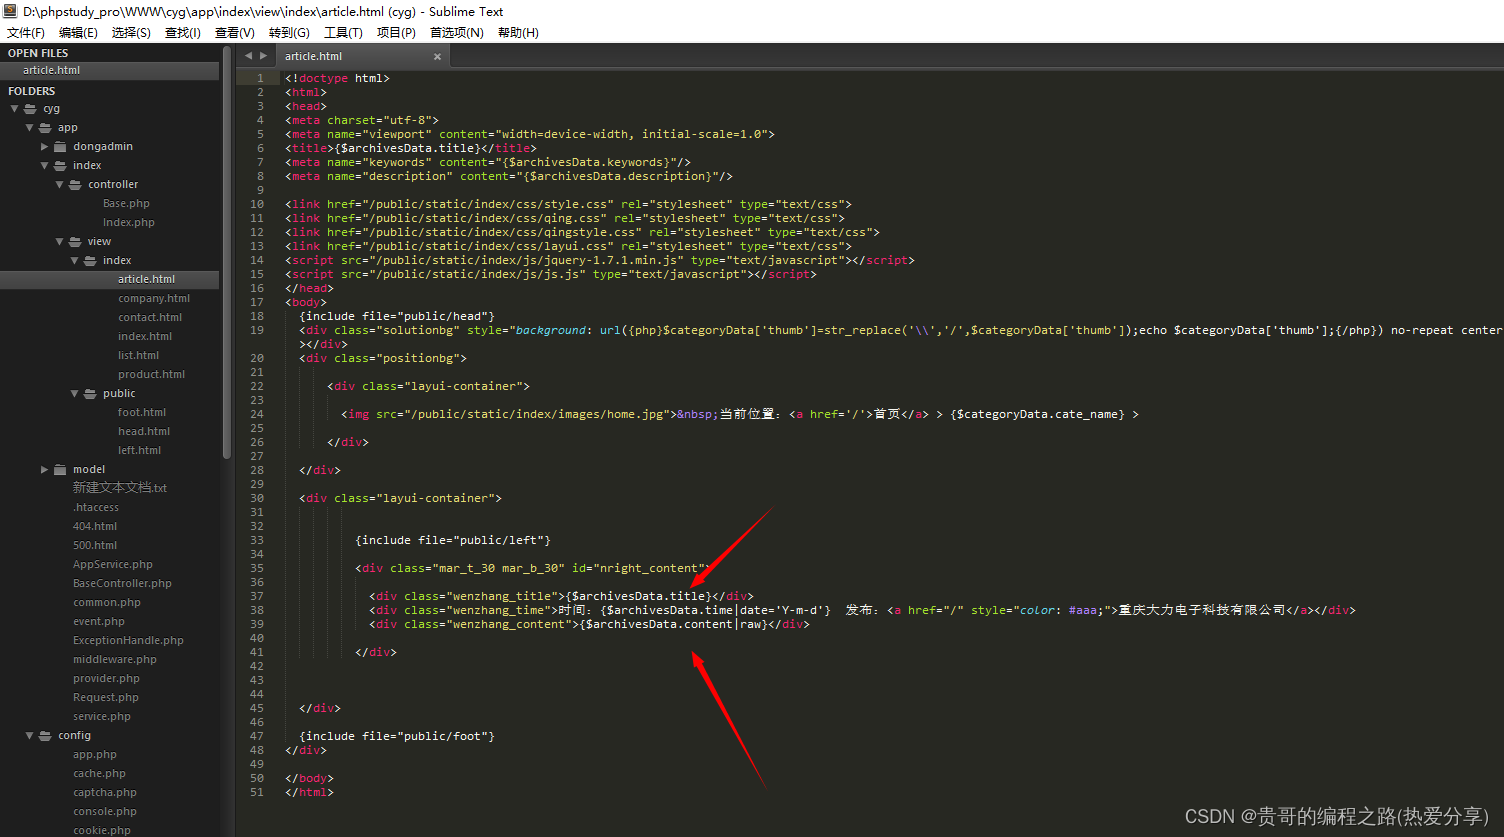This screenshot has height=837, width=1504.
Task: Collapse the config folder
Action: [30, 735]
